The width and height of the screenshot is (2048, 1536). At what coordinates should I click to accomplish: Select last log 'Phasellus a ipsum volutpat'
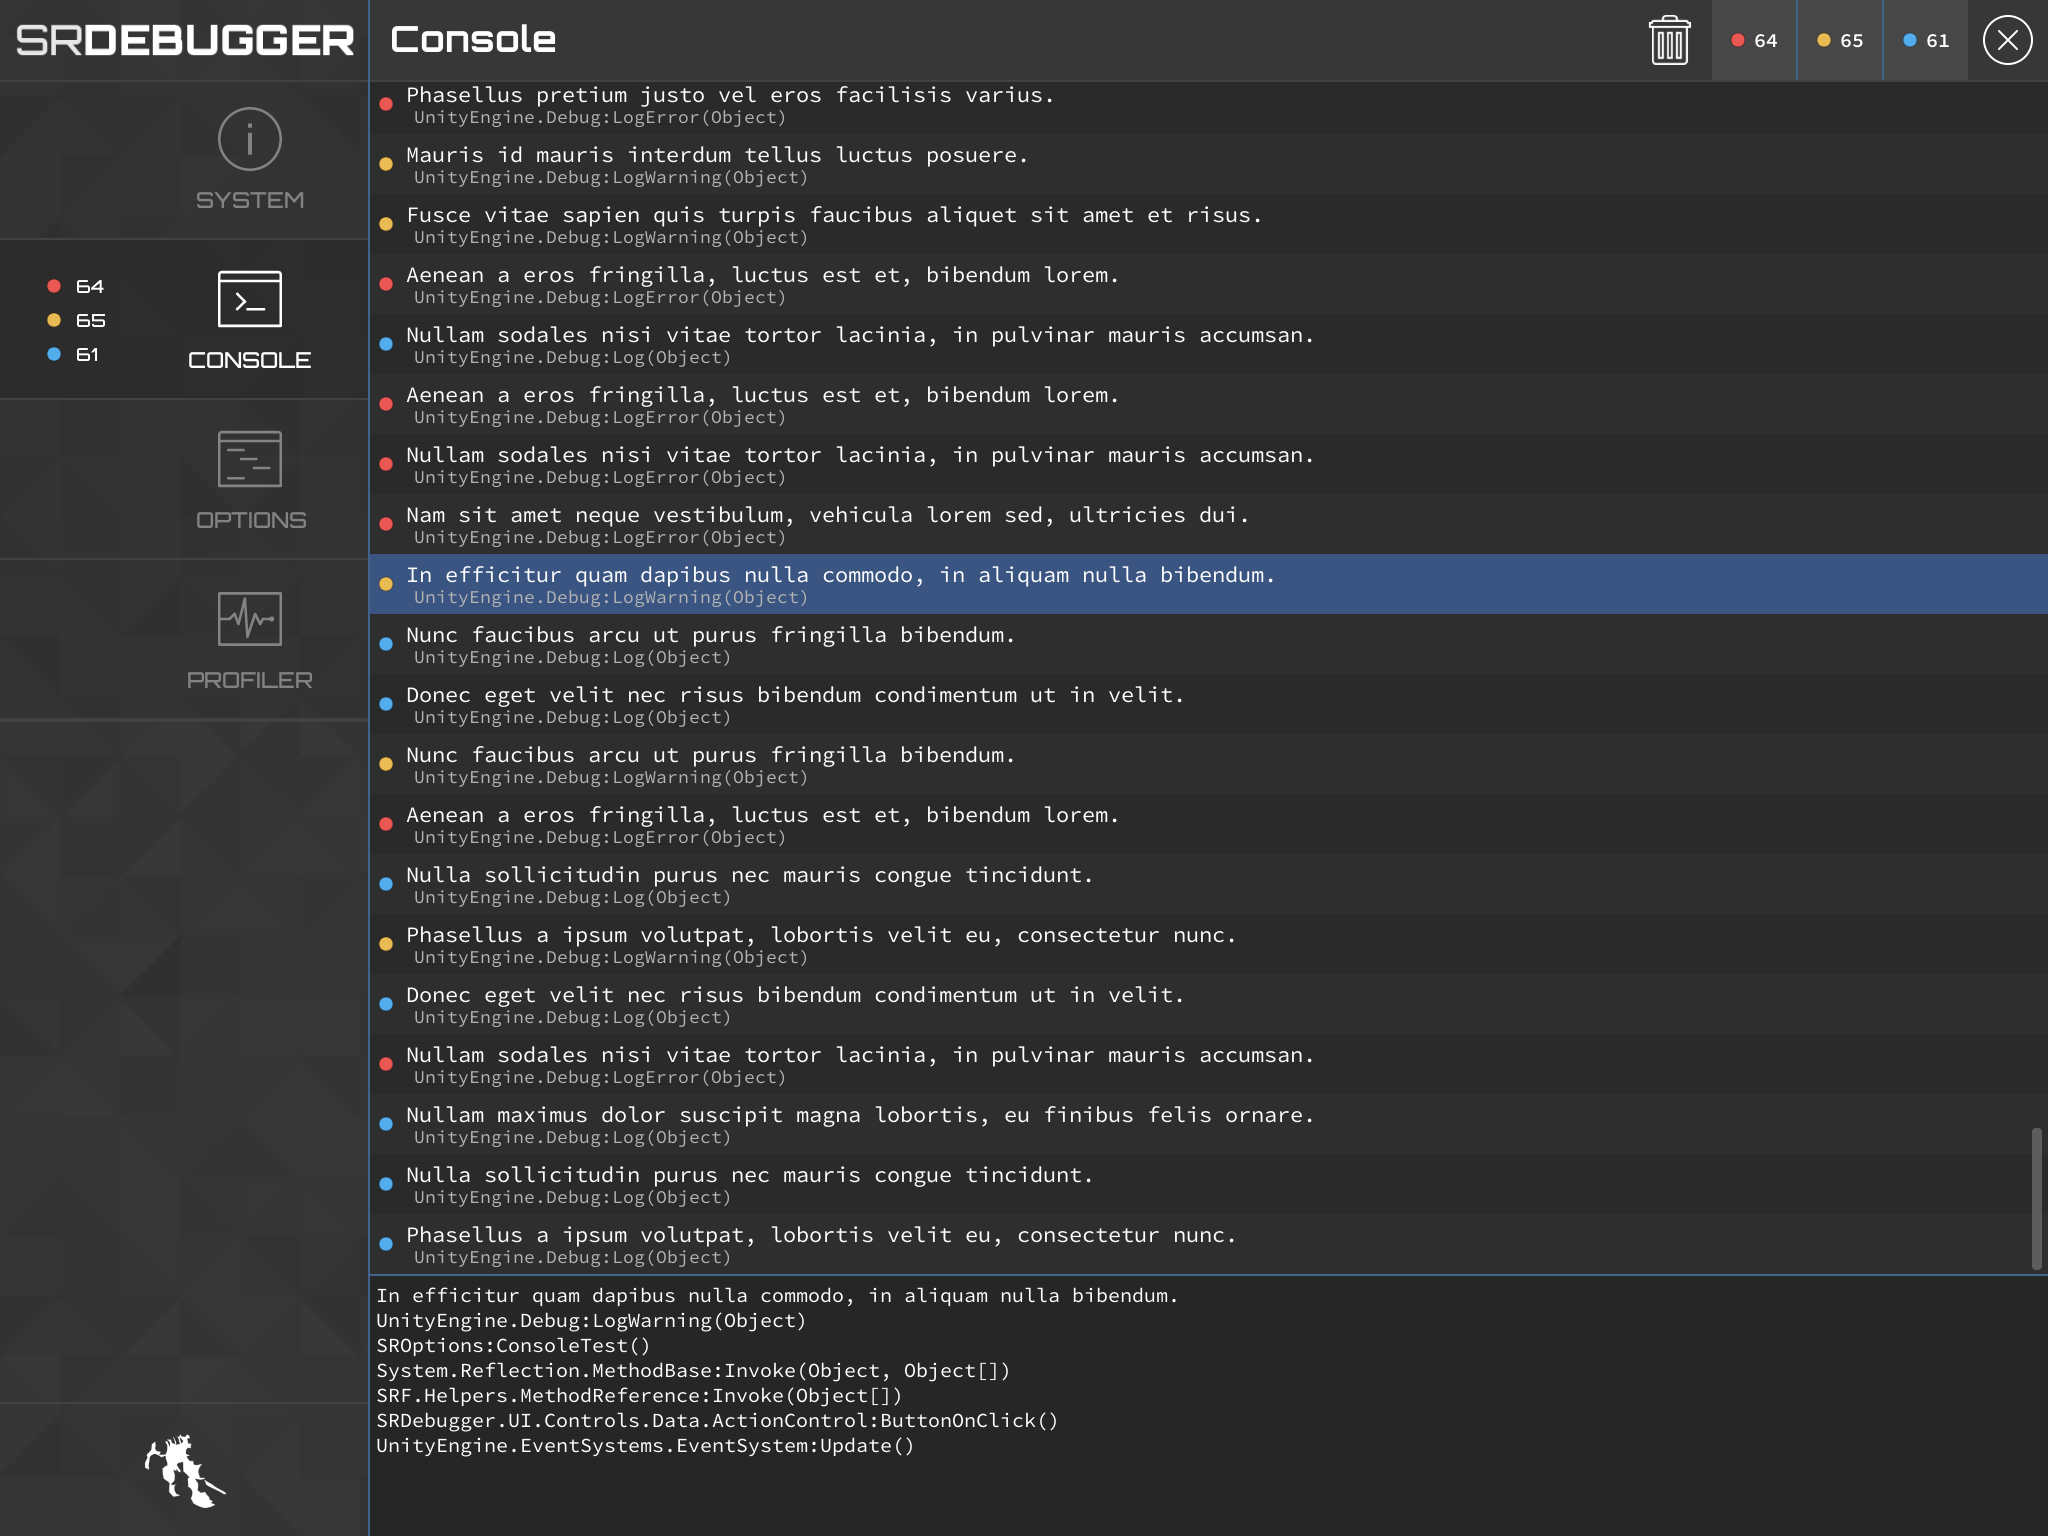[1208, 1244]
